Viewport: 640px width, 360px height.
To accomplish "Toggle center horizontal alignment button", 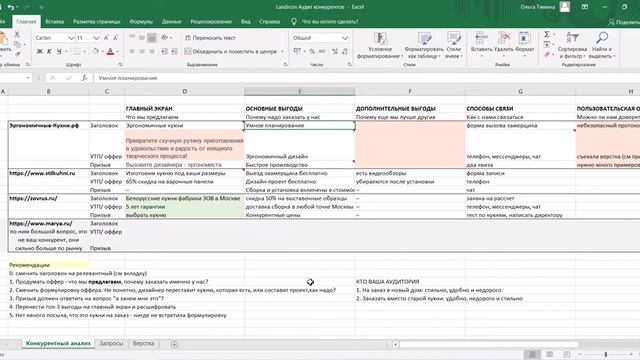I will pos(142,51).
